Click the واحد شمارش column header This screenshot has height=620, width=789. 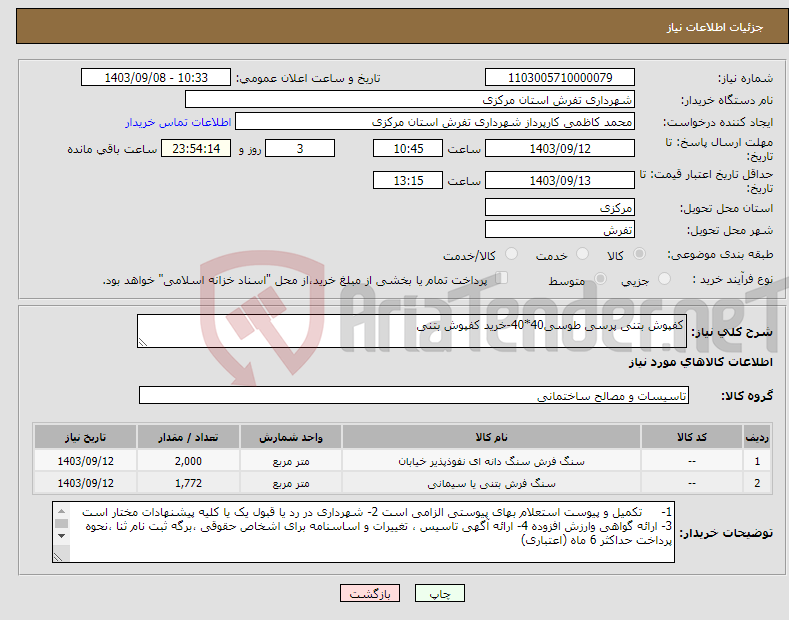click(291, 437)
